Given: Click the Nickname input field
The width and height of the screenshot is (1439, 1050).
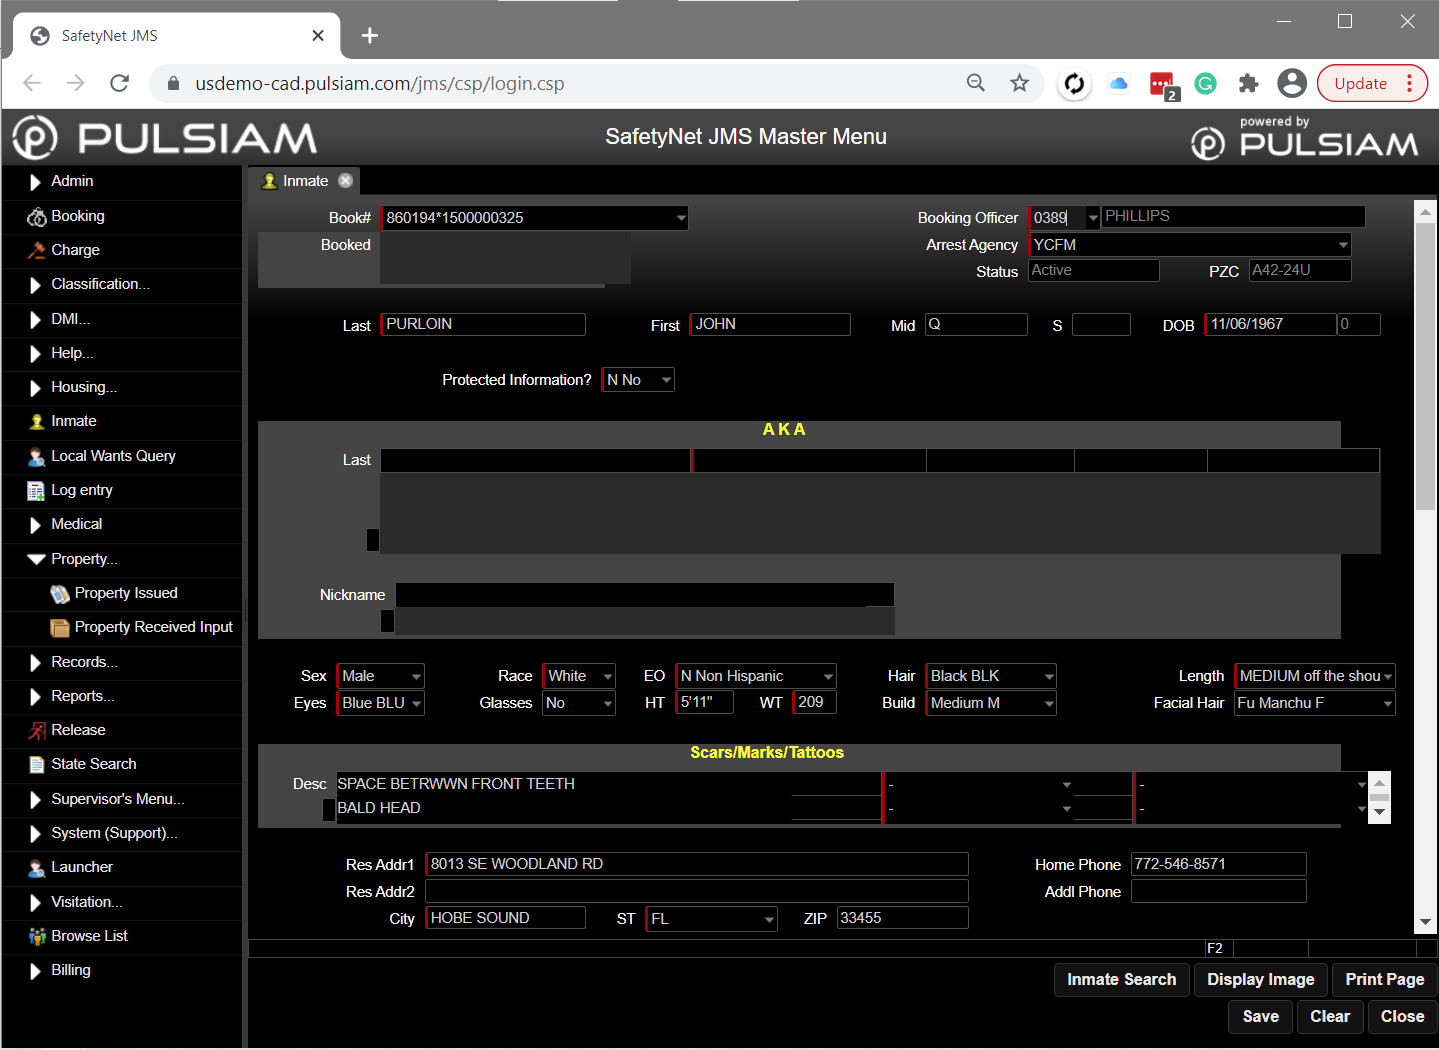Looking at the screenshot, I should 645,595.
